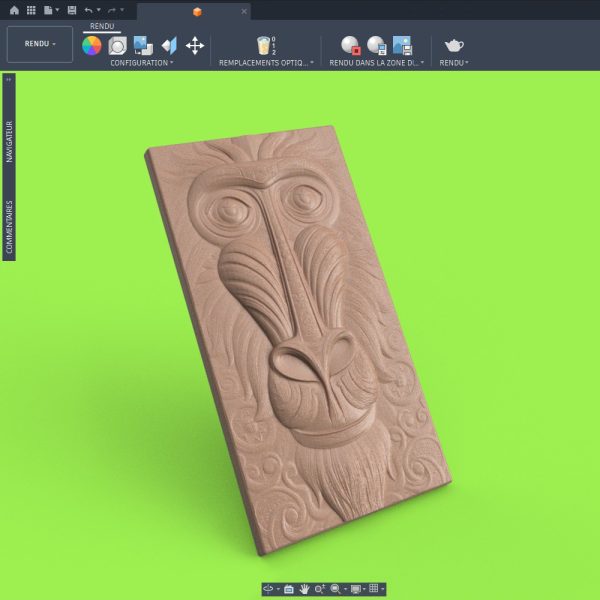Open the COMMENTAIRES side panel
600x600 pixels.
tap(10, 227)
